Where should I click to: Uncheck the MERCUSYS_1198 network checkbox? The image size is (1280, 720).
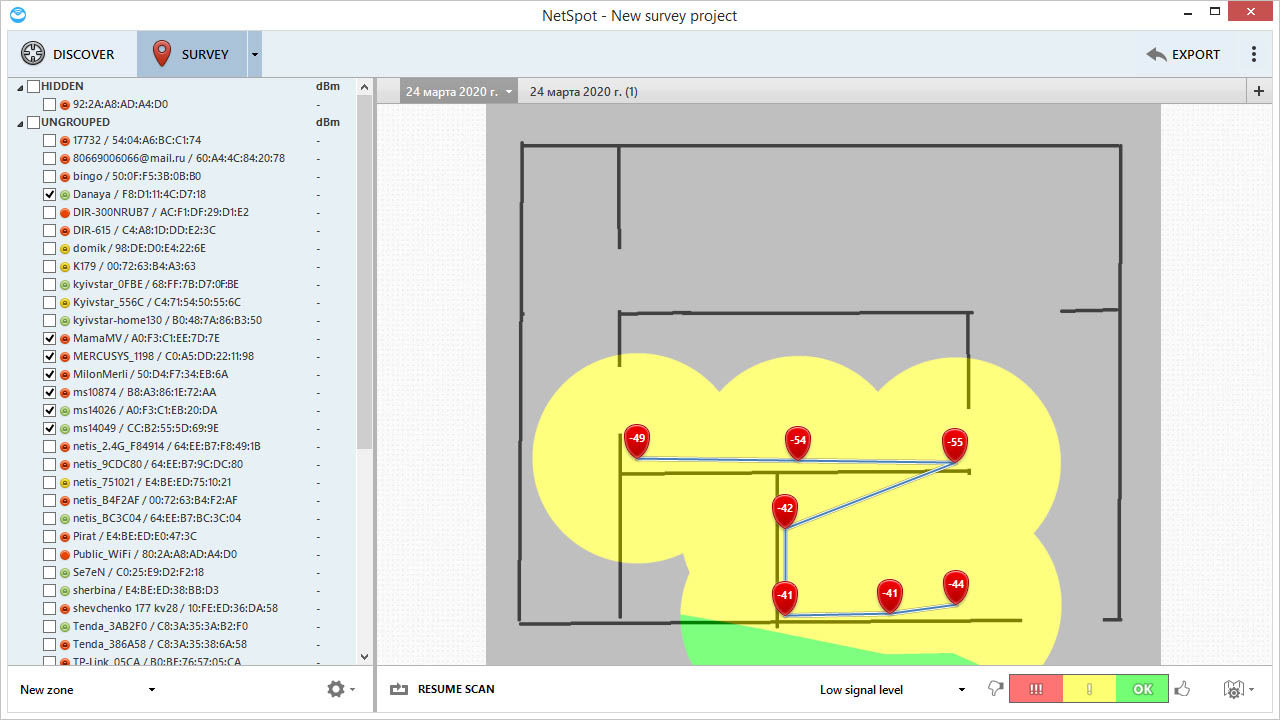50,356
